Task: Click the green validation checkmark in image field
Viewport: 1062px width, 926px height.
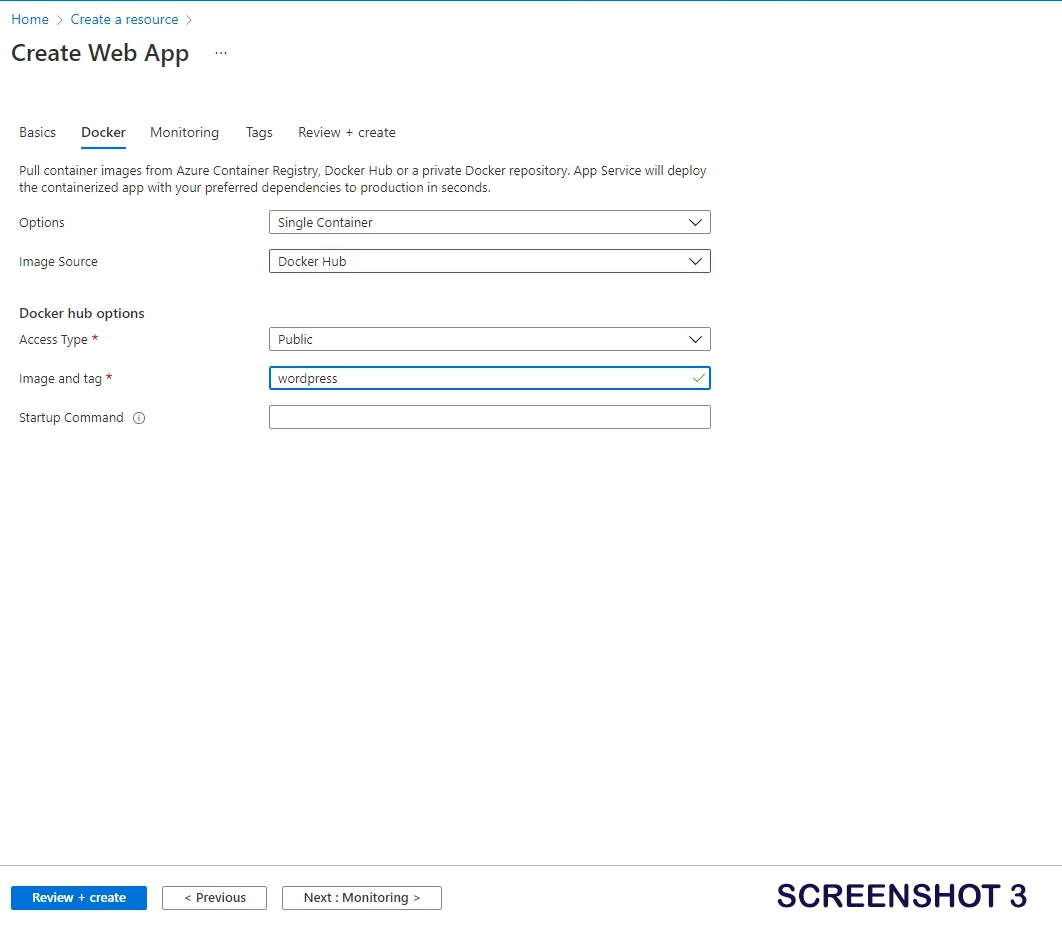Action: [698, 379]
